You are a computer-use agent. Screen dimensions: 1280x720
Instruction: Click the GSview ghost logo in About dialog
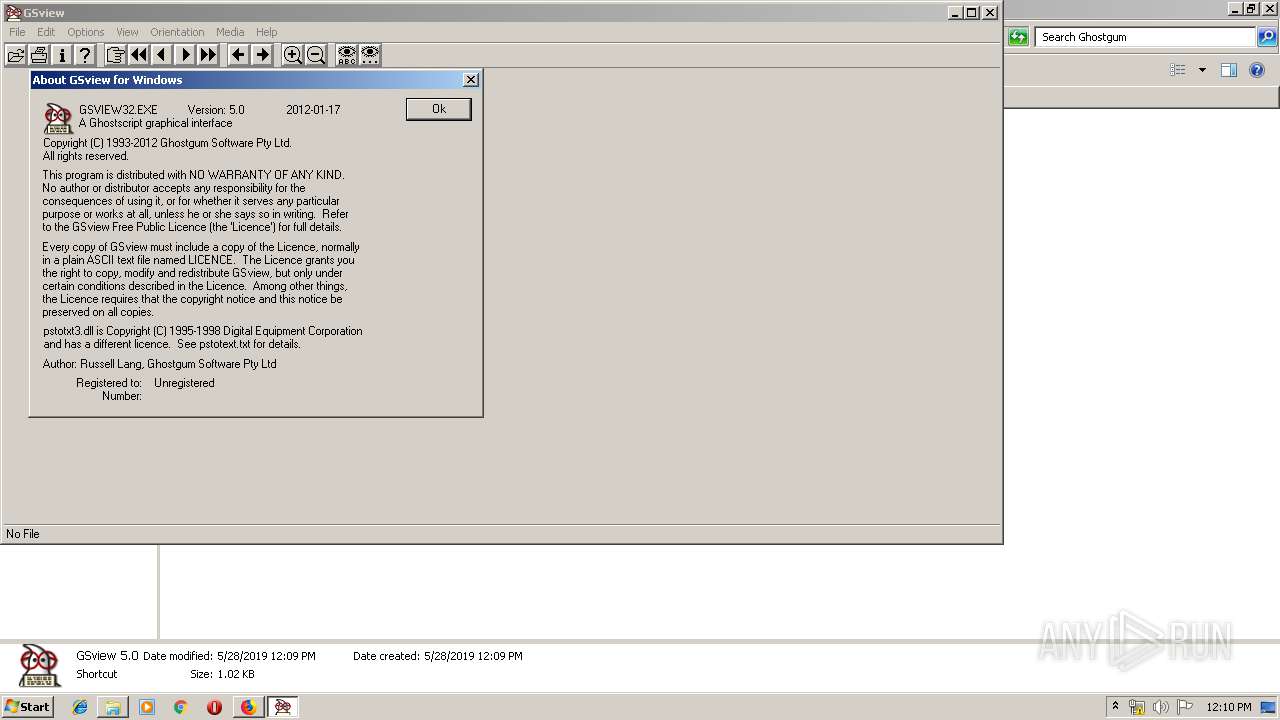click(x=59, y=118)
